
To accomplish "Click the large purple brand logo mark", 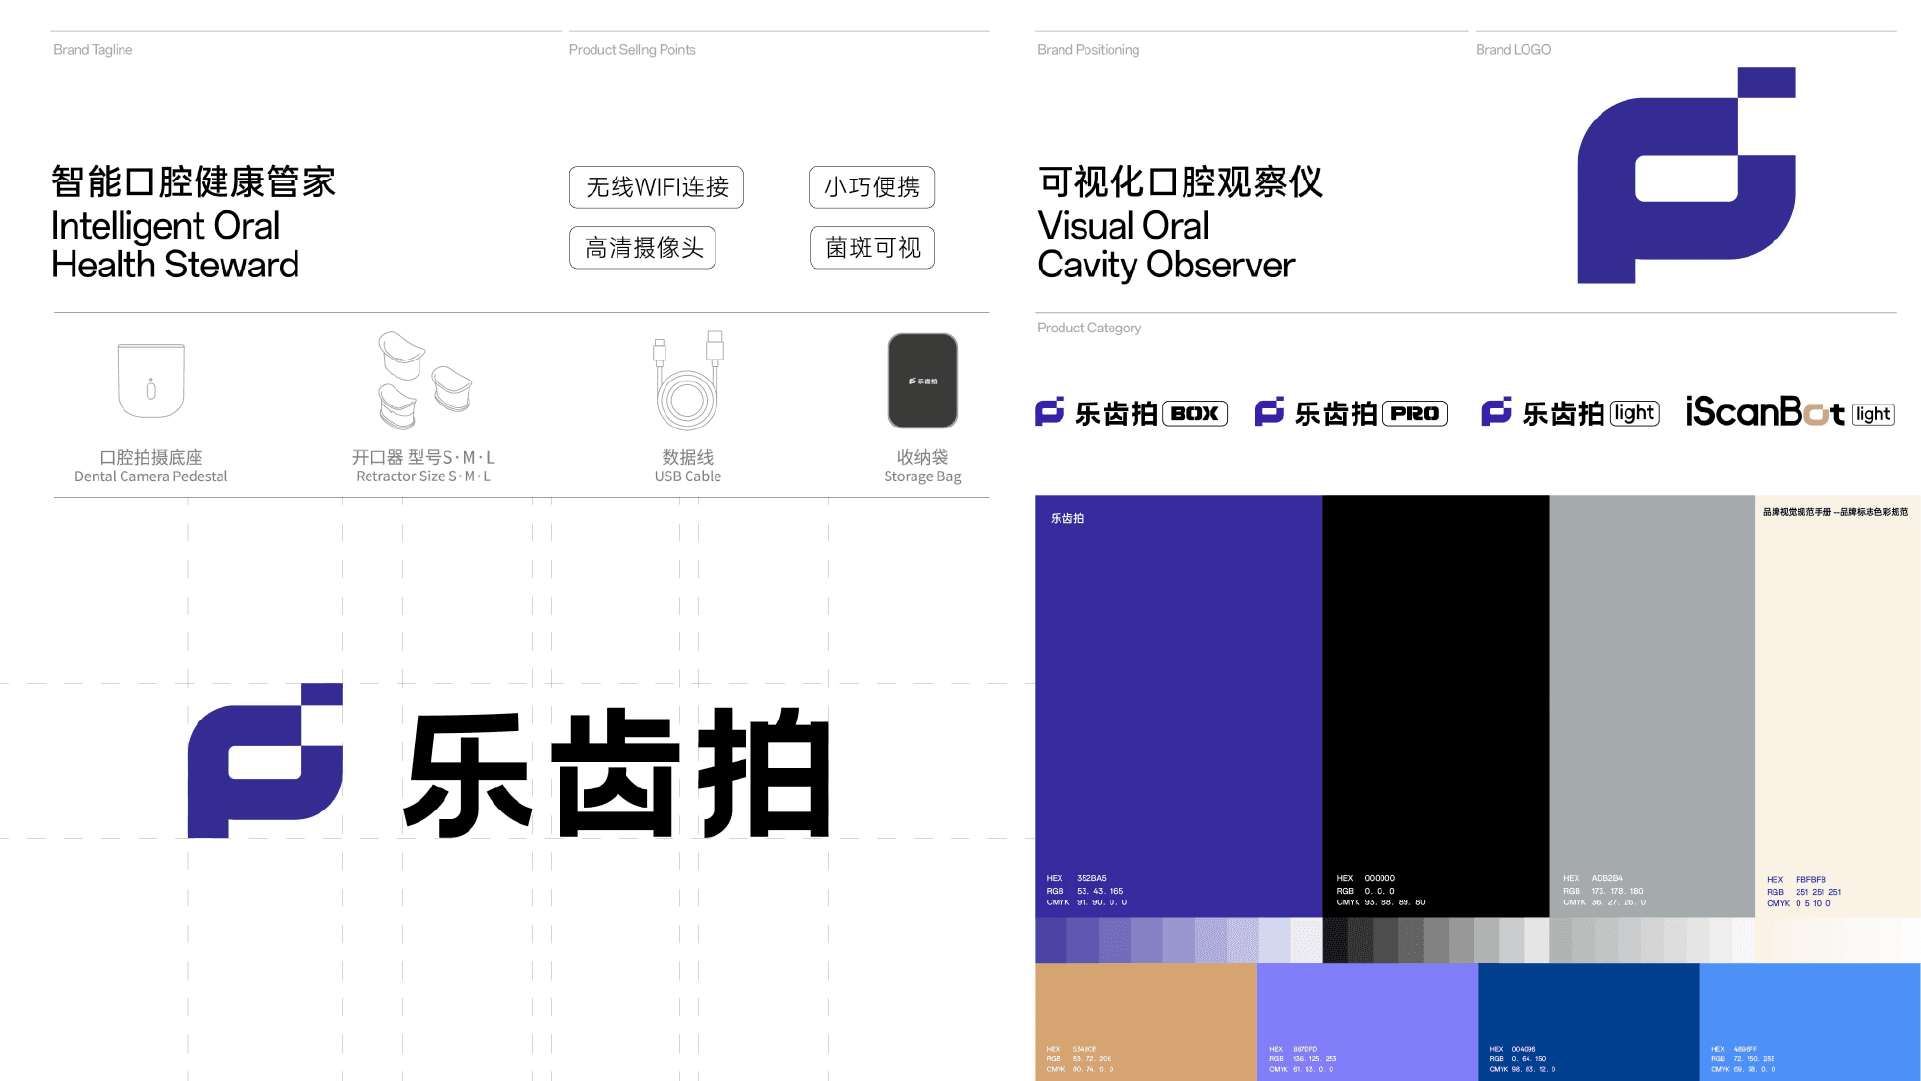I will pos(1686,175).
